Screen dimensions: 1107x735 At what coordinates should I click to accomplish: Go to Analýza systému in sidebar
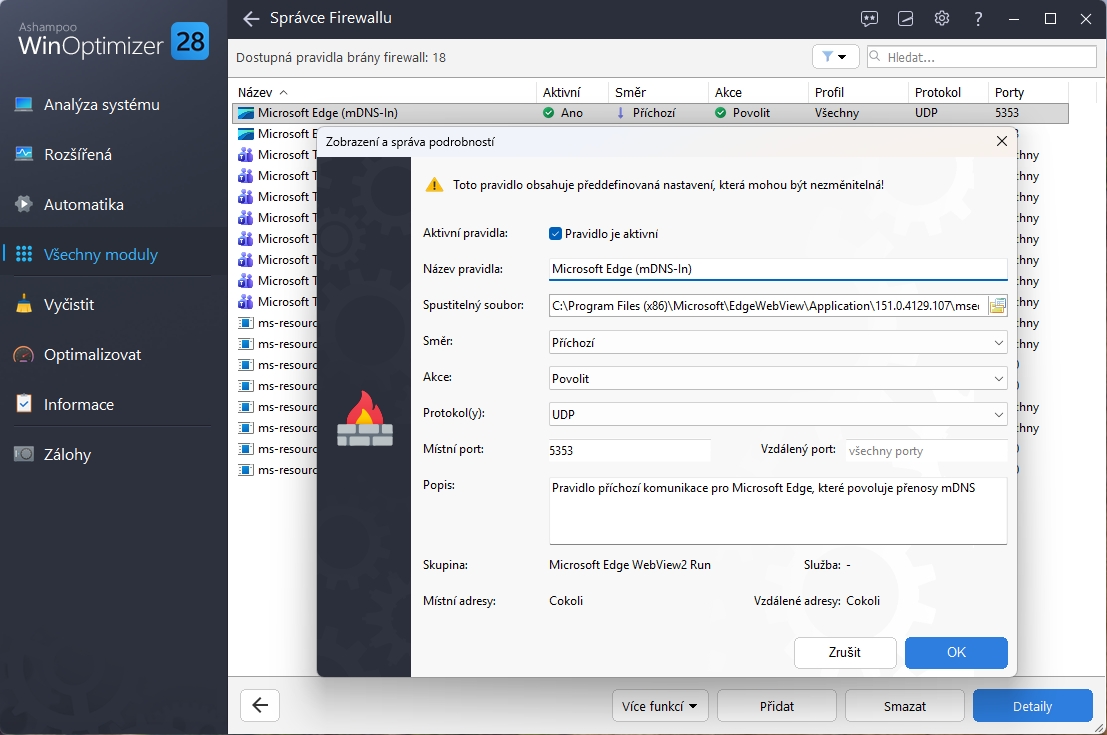point(102,104)
